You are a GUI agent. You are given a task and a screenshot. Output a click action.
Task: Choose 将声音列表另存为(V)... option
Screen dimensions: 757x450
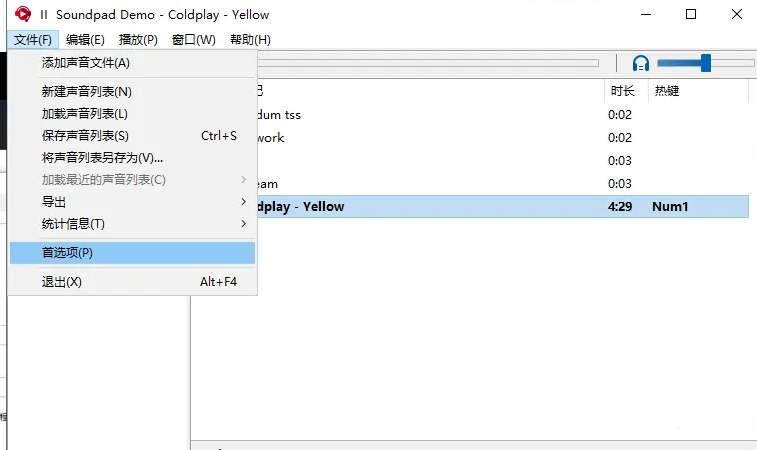coord(102,158)
